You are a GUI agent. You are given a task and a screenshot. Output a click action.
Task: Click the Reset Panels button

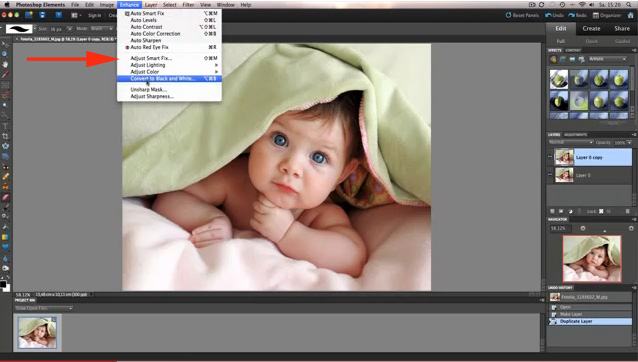click(522, 15)
